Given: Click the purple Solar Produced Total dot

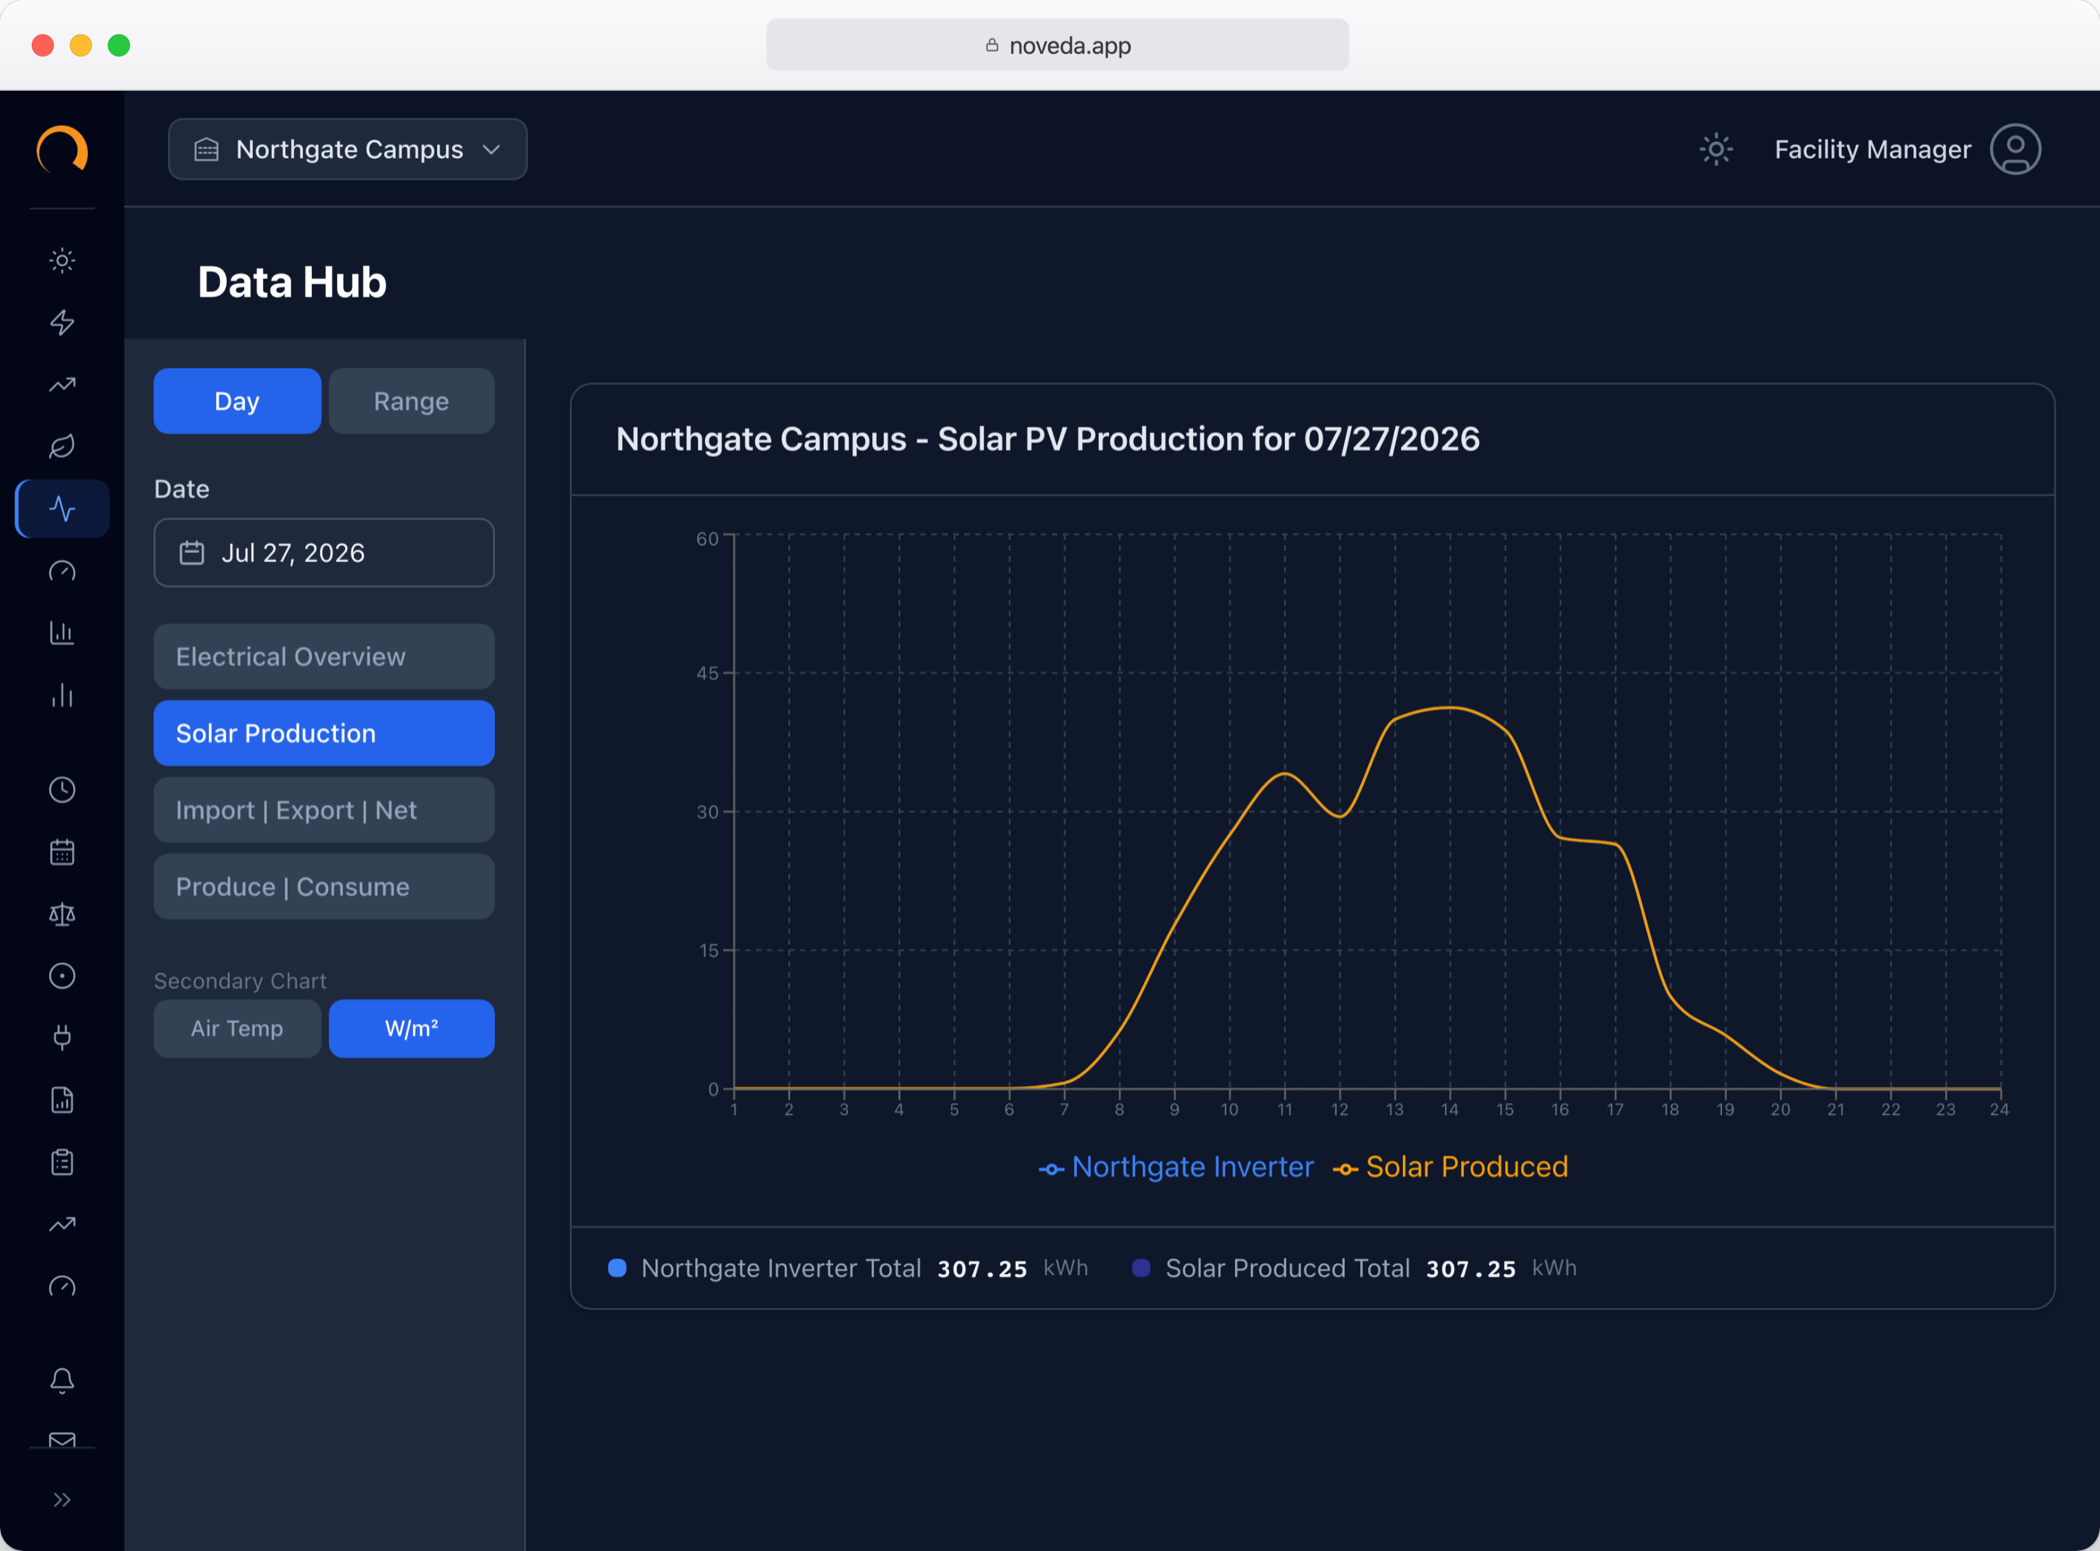Looking at the screenshot, I should pyautogui.click(x=1141, y=1268).
